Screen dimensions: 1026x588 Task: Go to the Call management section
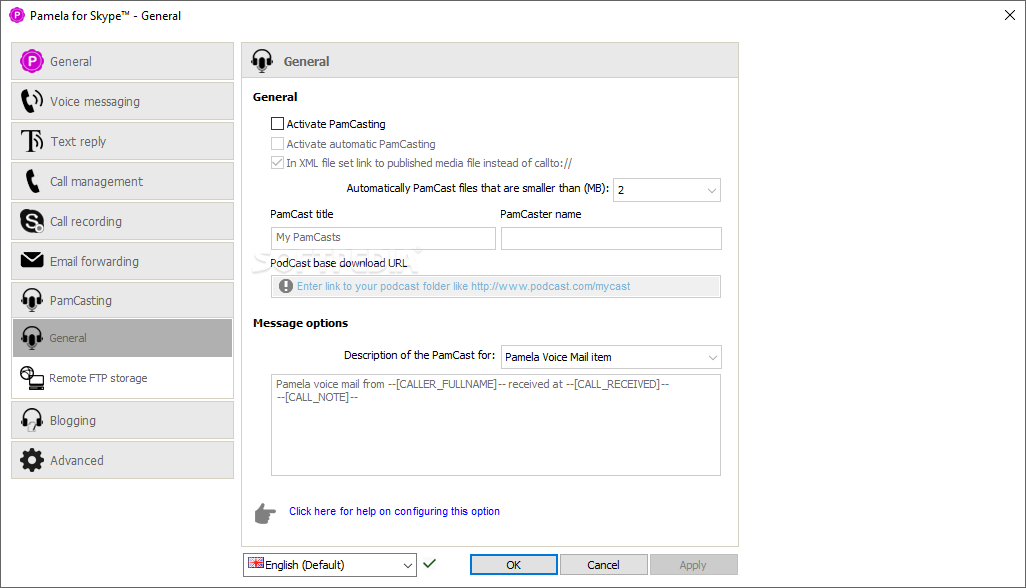pyautogui.click(x=122, y=181)
